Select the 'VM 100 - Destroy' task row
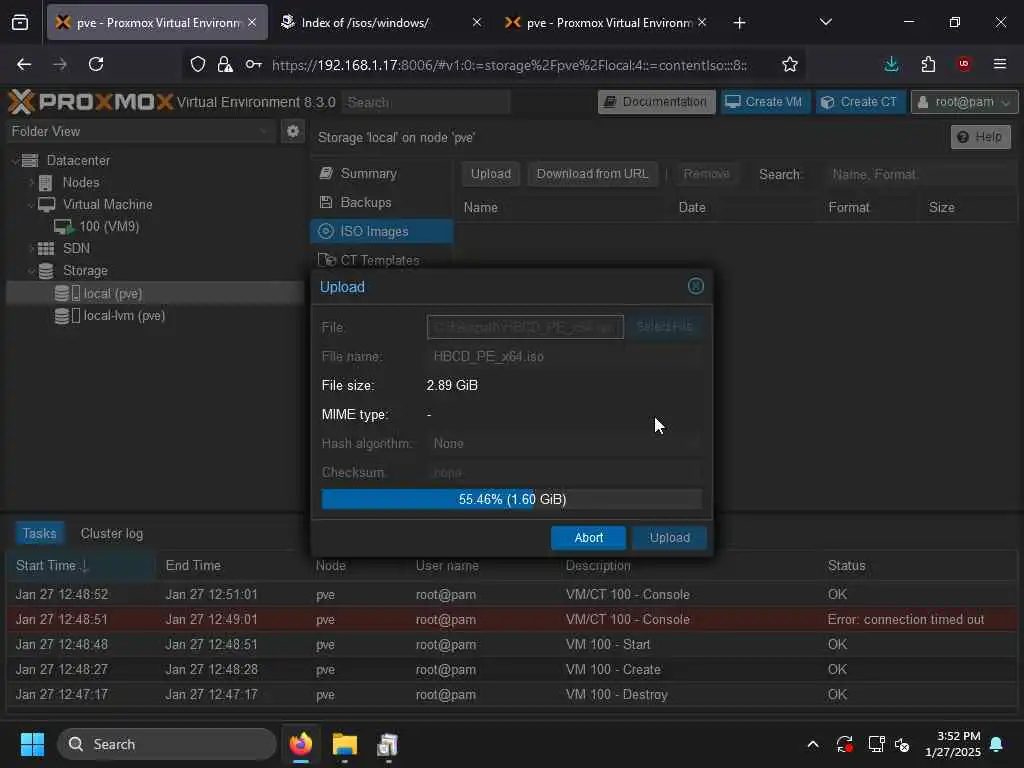Screen dimensions: 1024x768 [511, 694]
